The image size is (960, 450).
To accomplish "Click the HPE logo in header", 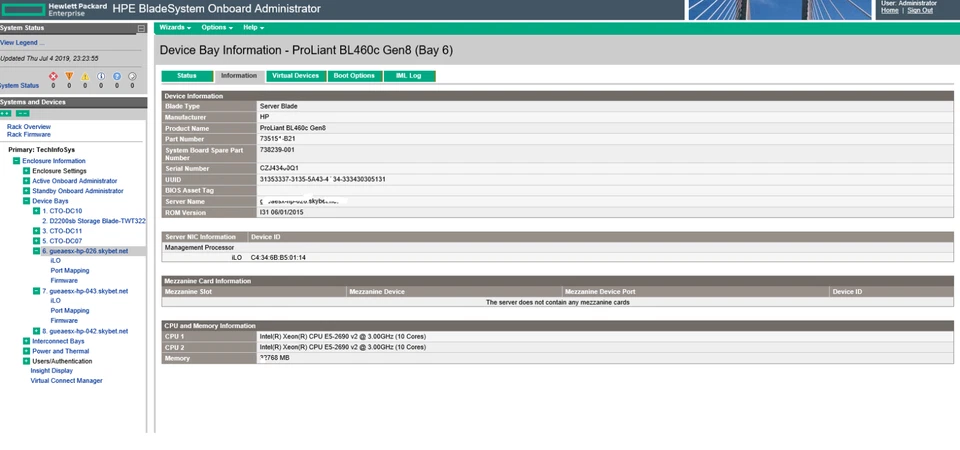I will coord(23,9).
